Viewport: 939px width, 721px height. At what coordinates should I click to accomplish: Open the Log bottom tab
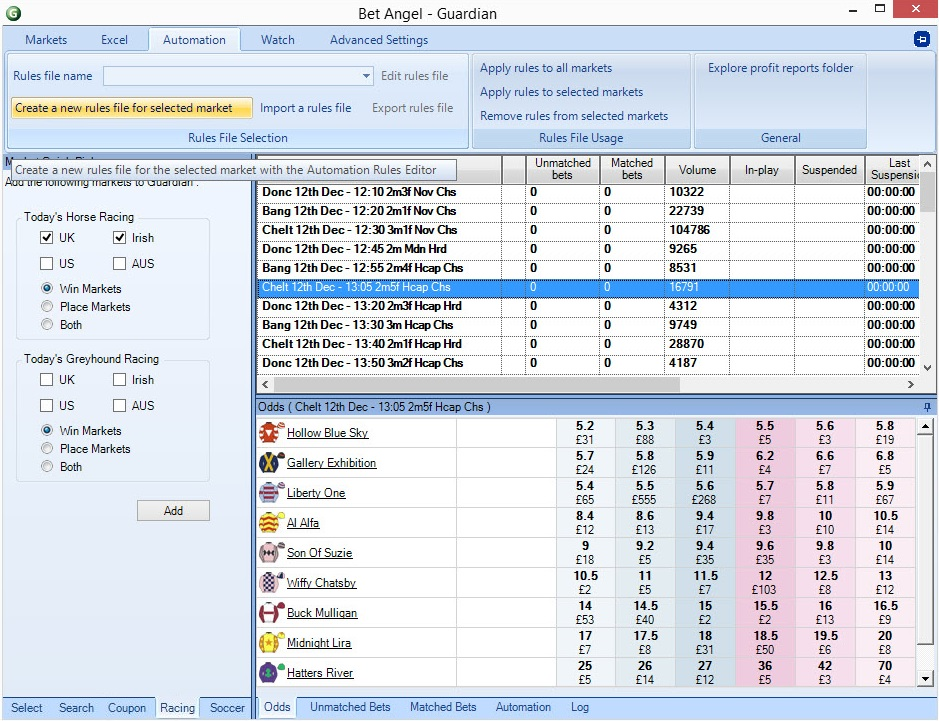[580, 707]
